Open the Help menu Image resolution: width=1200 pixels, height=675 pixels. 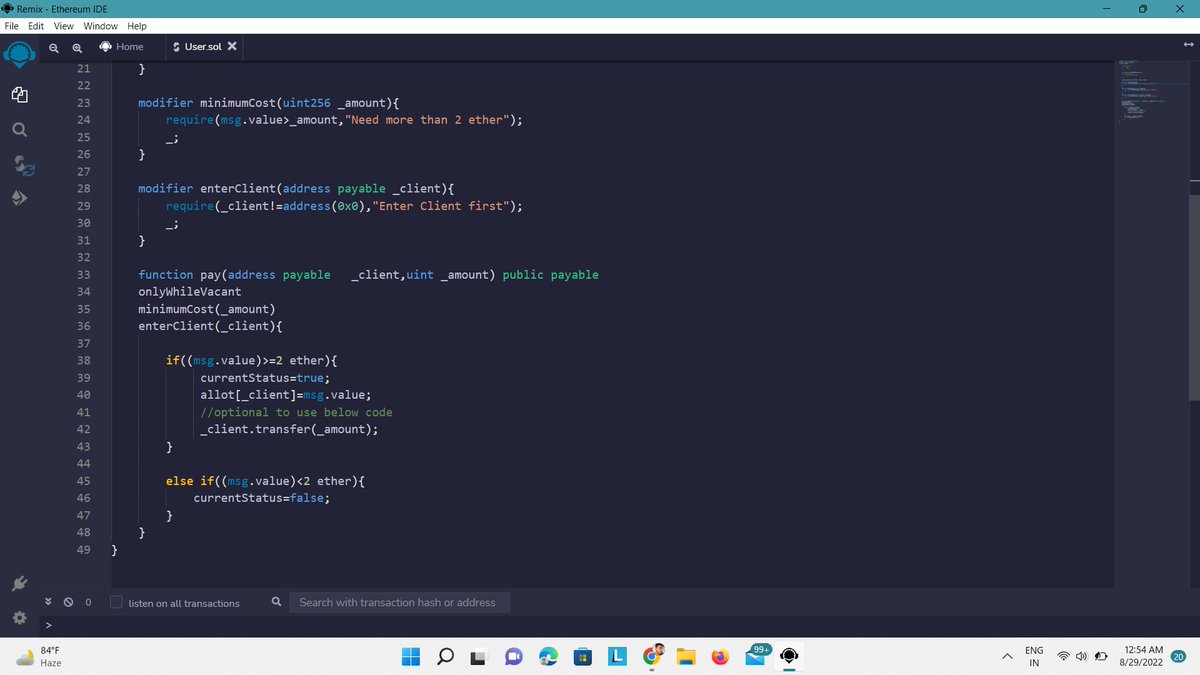point(137,26)
